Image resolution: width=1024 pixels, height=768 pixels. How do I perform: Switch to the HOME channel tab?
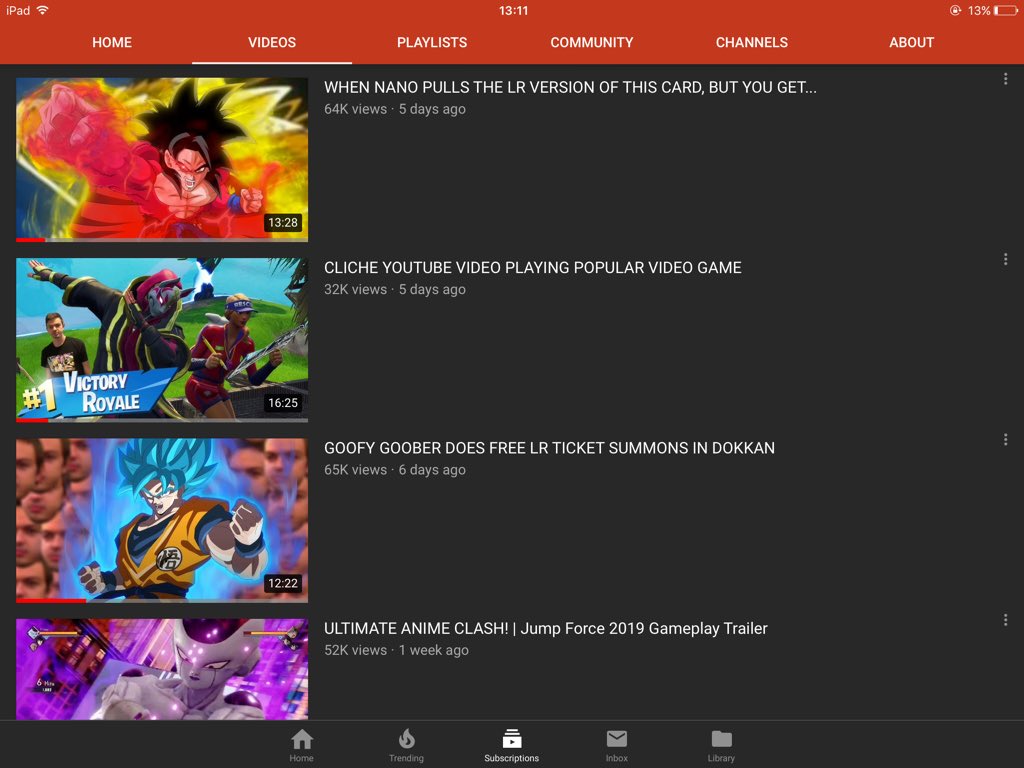[112, 42]
